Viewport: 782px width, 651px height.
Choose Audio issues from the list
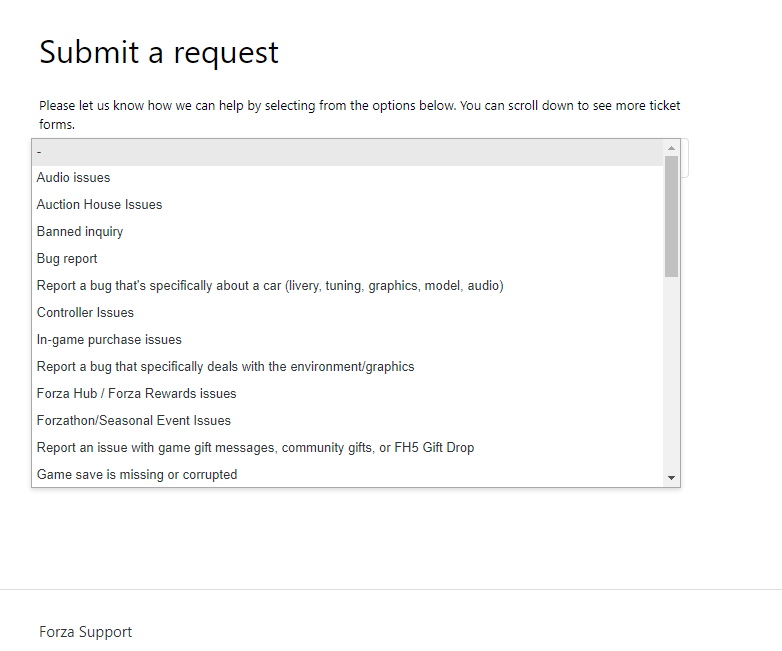pyautogui.click(x=74, y=178)
